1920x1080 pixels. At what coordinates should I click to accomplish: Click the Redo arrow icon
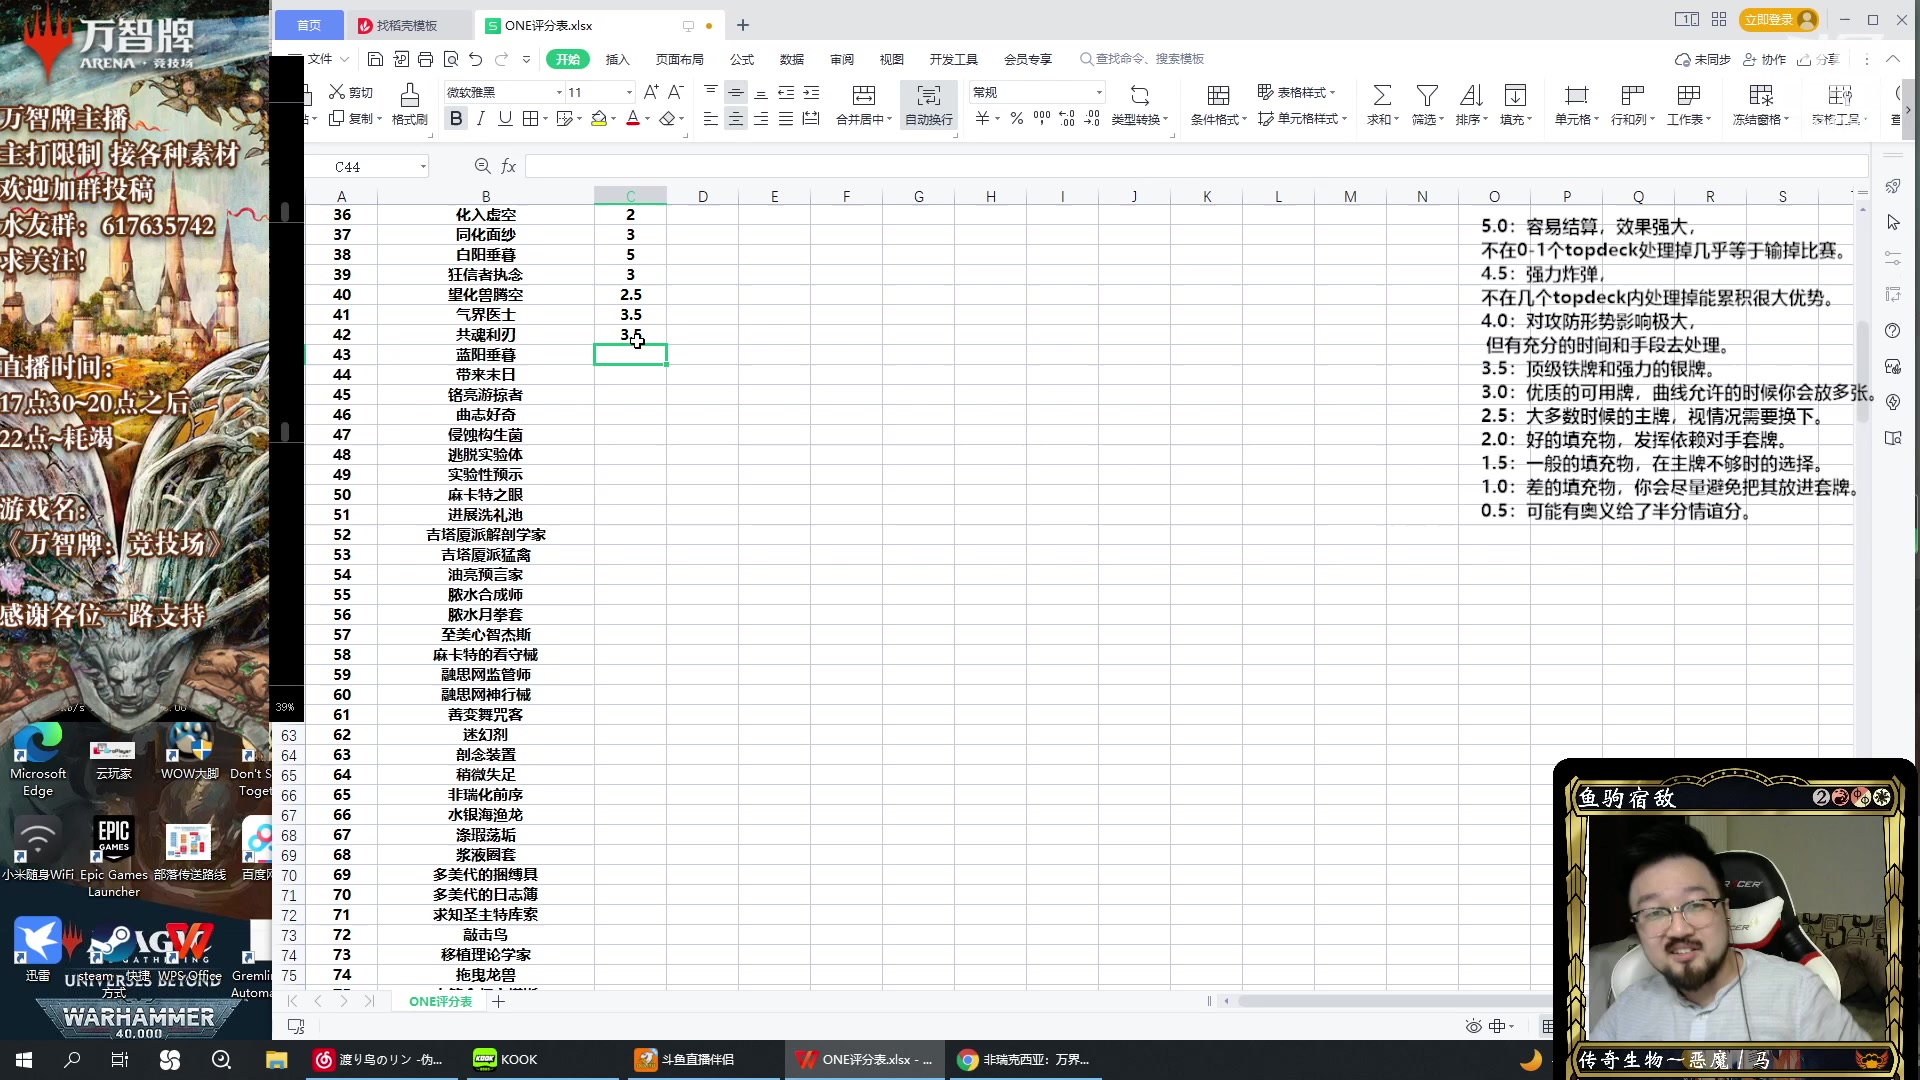click(x=501, y=59)
